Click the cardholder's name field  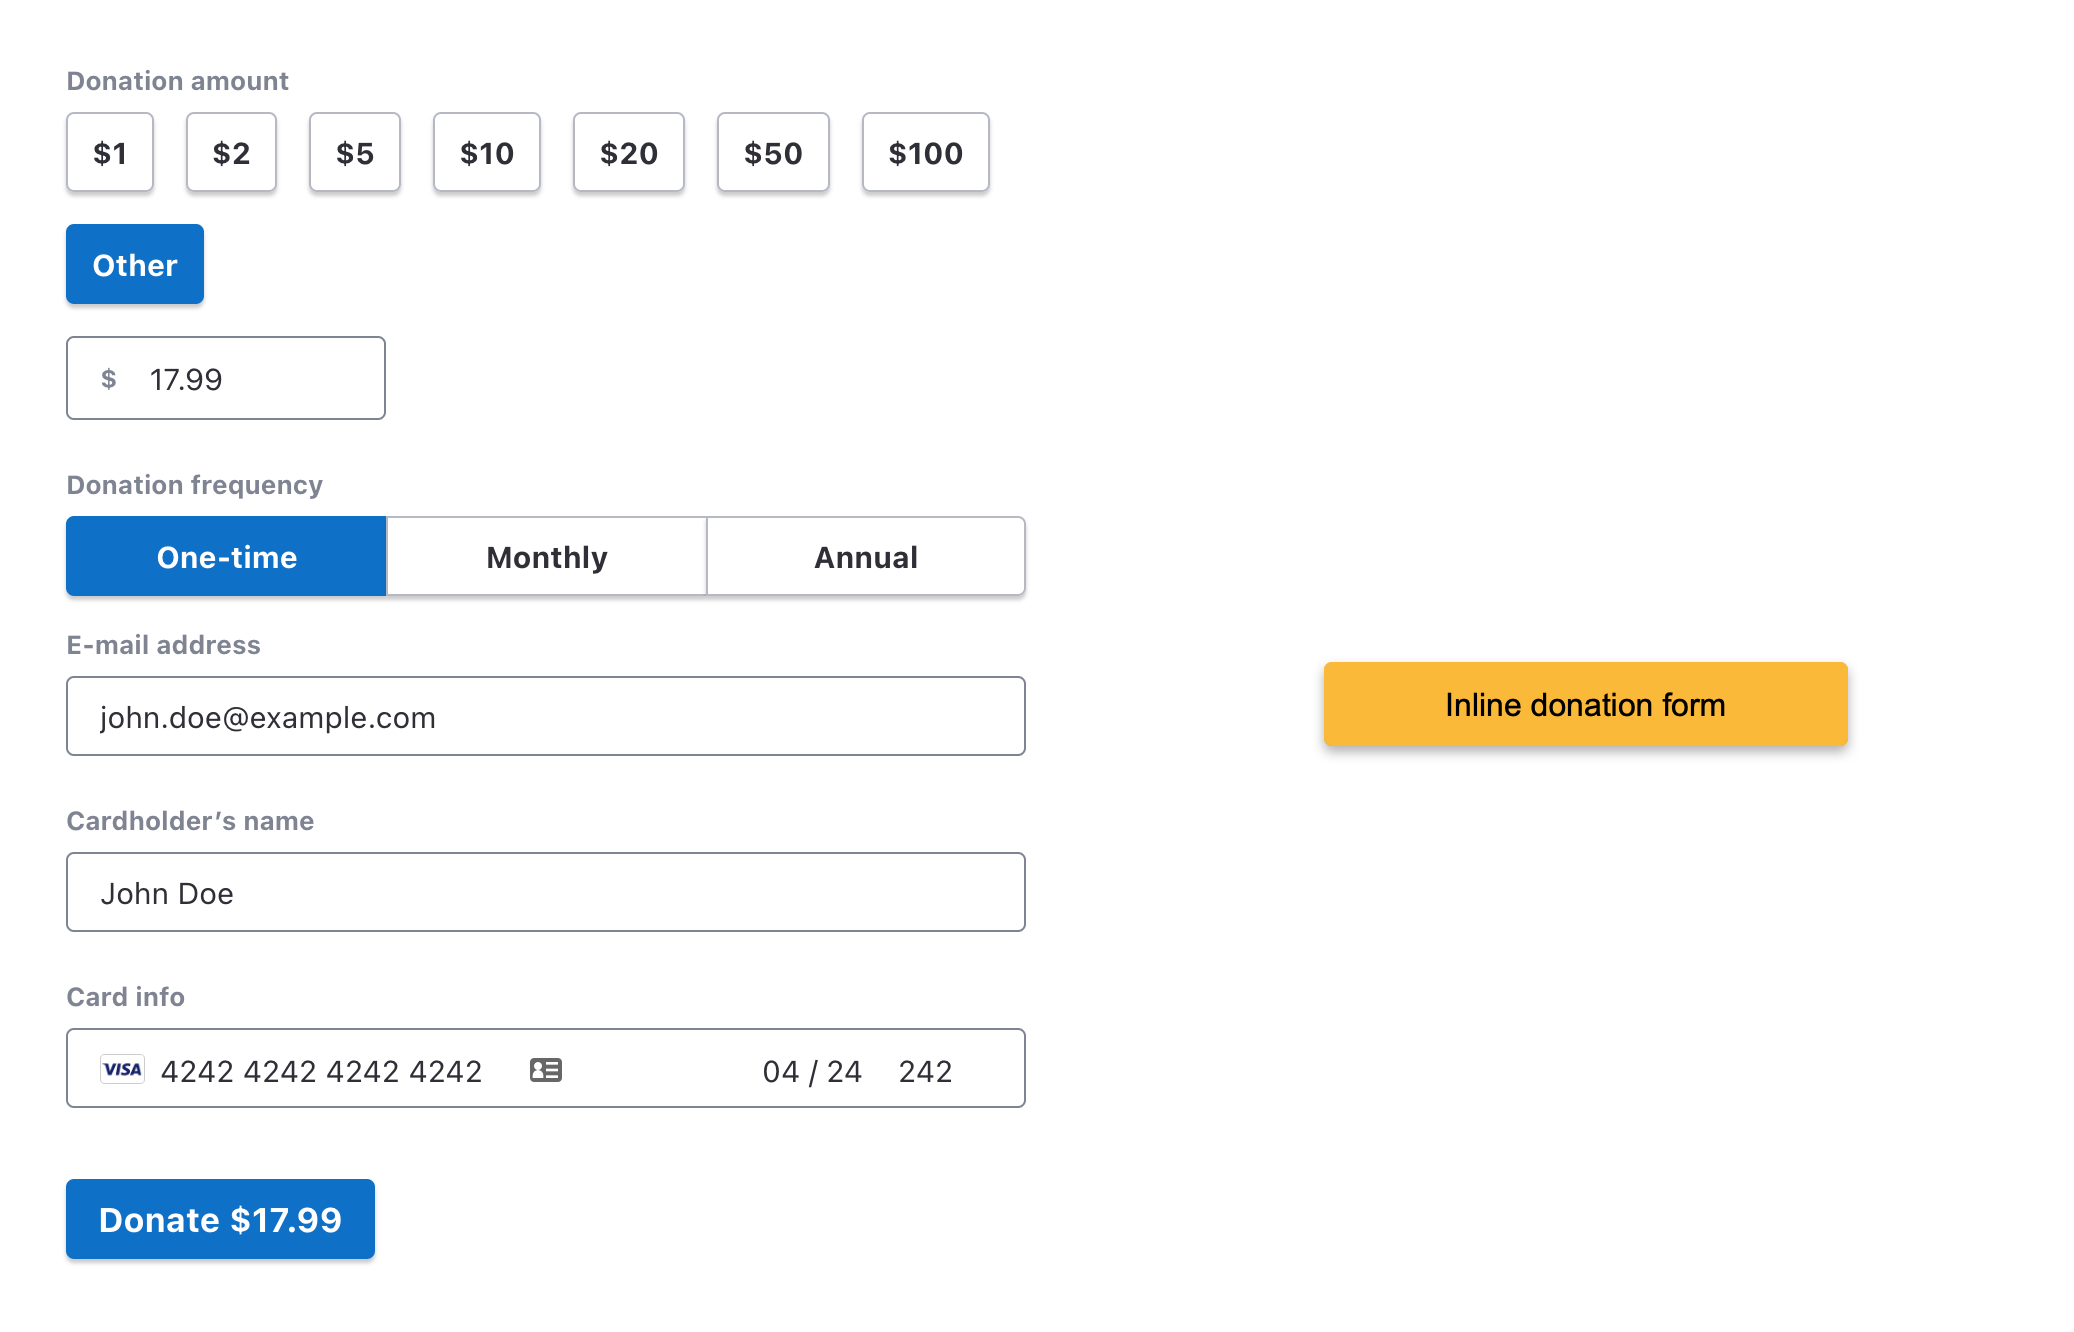546,893
